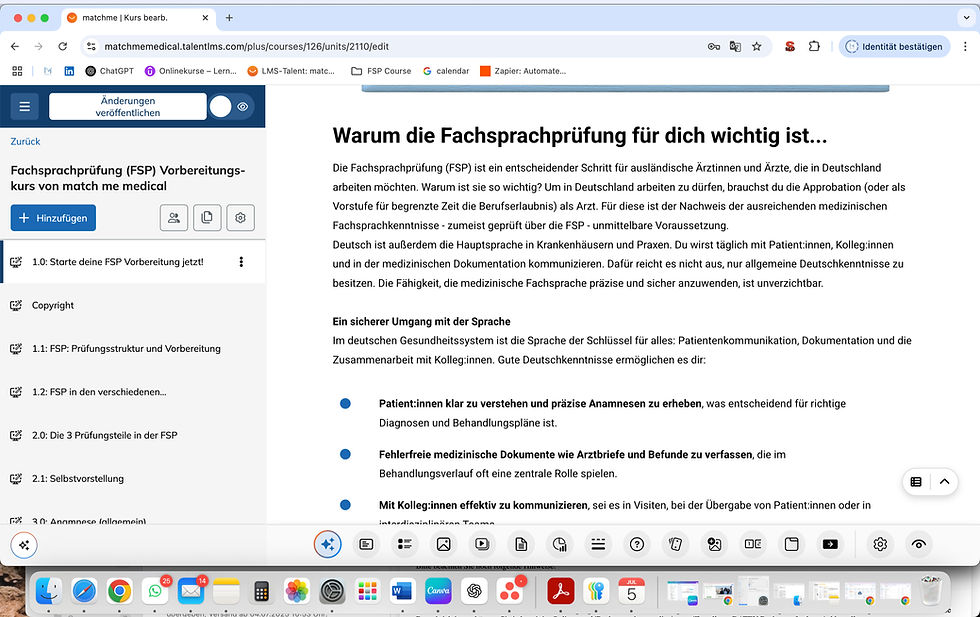Image resolution: width=980 pixels, height=617 pixels.
Task: Open the table of contents floating button
Action: [x=916, y=481]
